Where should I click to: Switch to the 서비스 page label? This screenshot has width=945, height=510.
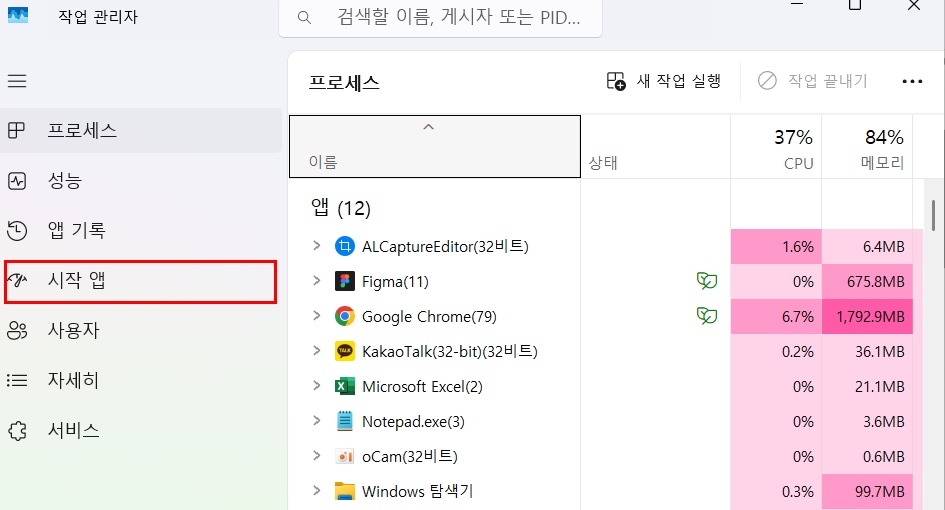tap(74, 430)
